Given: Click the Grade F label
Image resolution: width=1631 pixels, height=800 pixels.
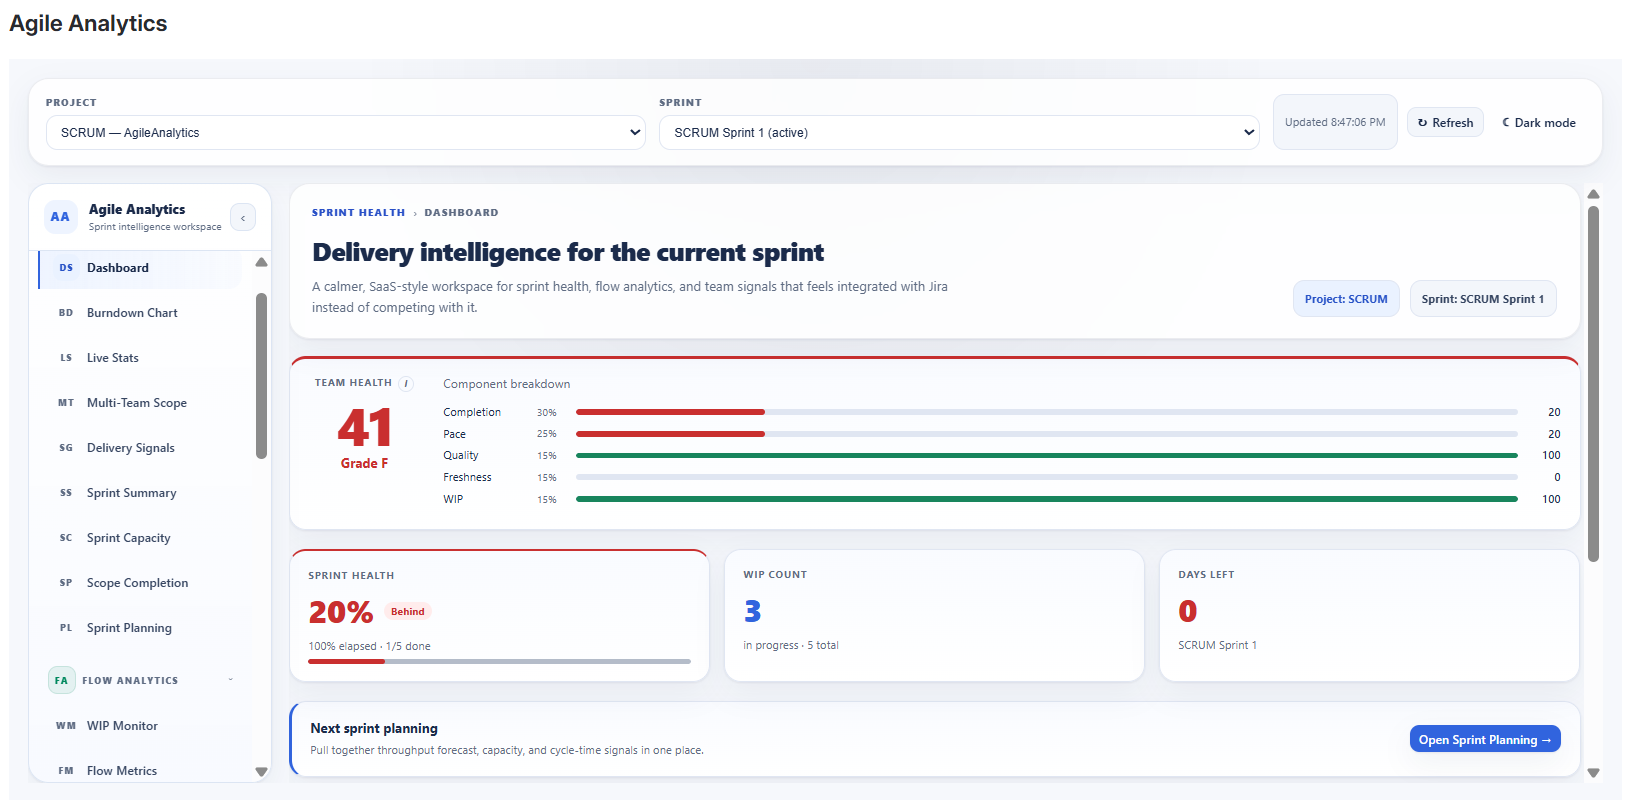Looking at the screenshot, I should [x=364, y=464].
